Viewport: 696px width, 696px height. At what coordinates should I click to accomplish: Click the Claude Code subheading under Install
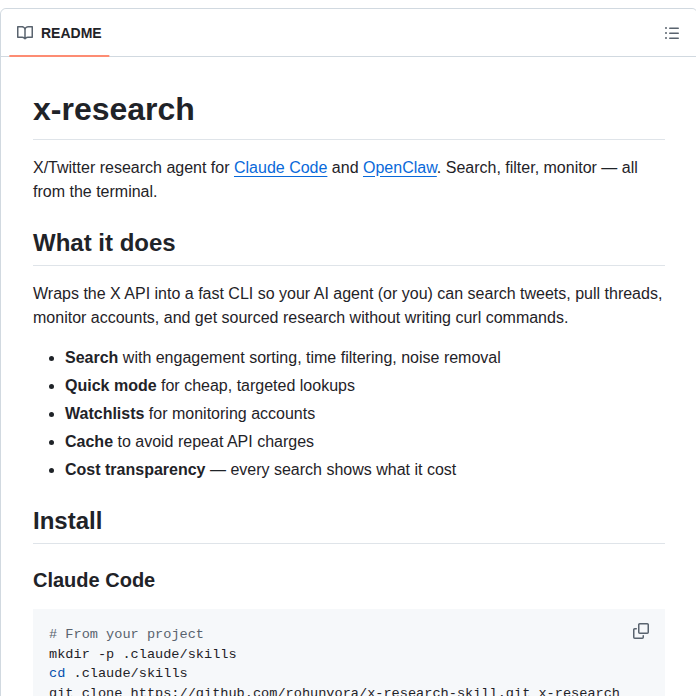(x=94, y=580)
